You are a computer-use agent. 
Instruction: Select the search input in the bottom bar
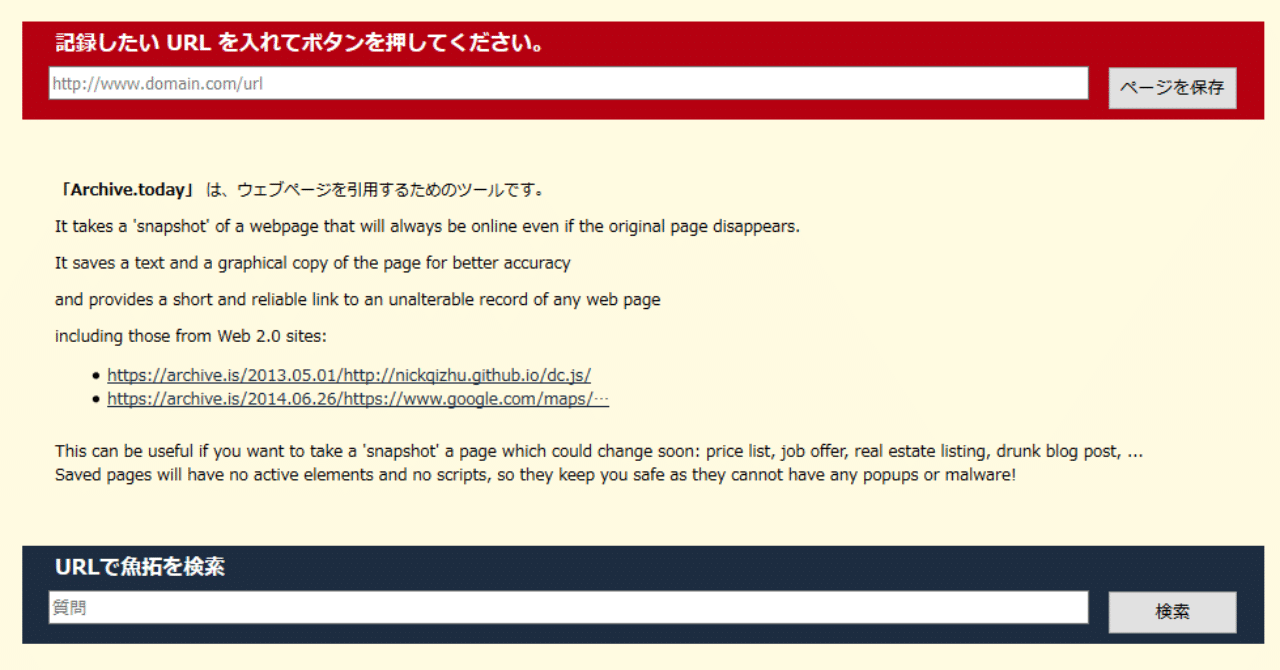click(567, 607)
